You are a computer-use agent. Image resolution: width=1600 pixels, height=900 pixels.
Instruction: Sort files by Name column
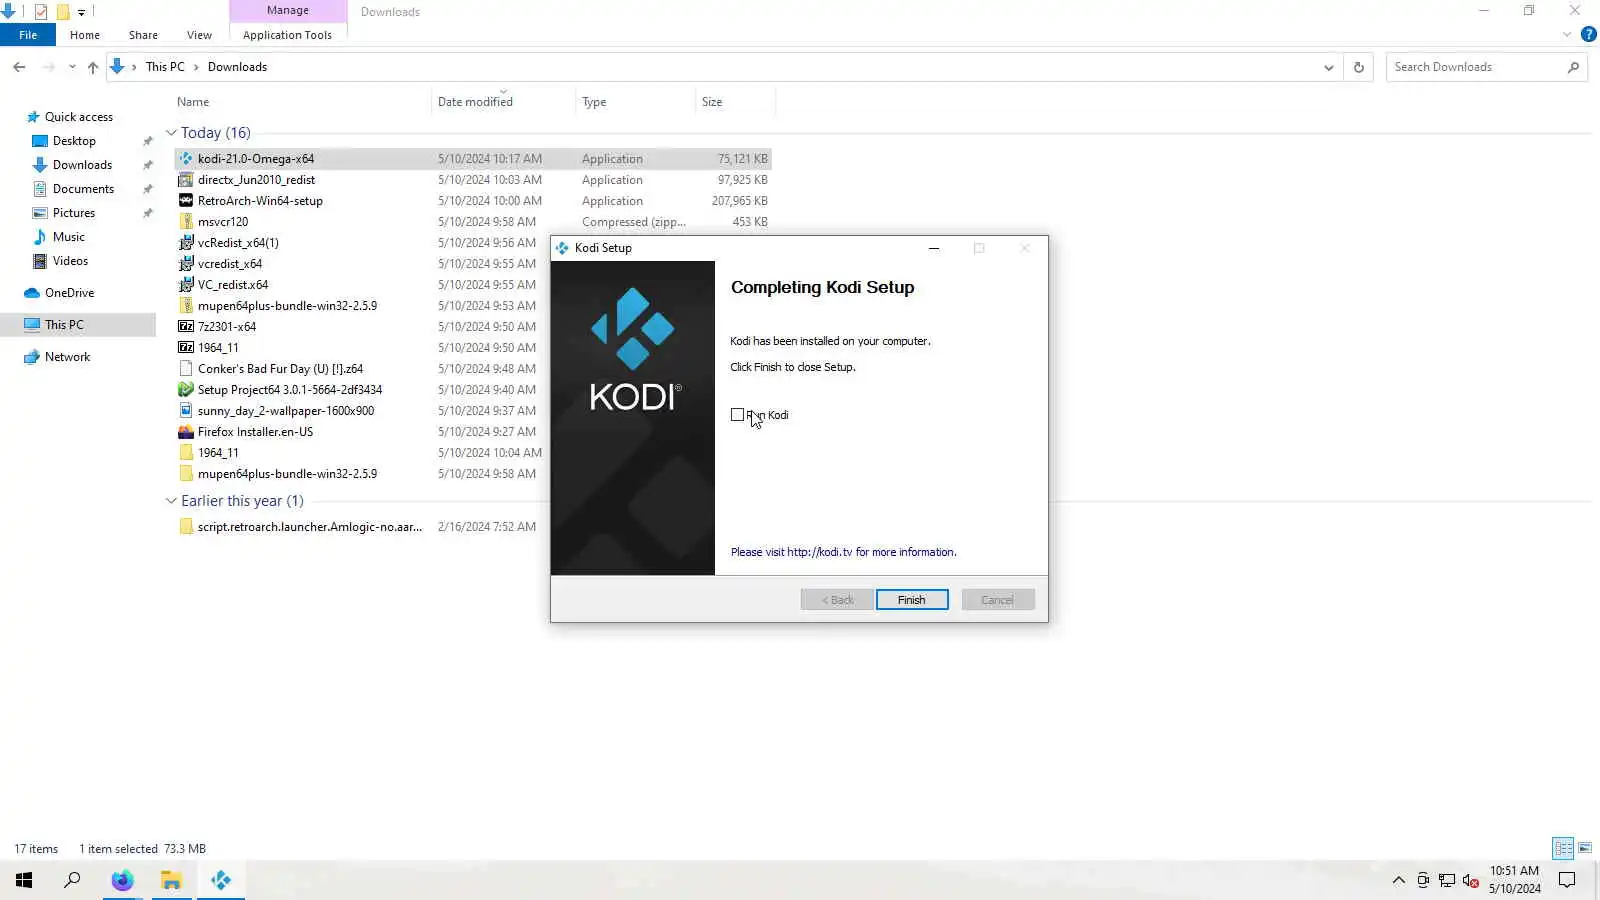coord(193,102)
